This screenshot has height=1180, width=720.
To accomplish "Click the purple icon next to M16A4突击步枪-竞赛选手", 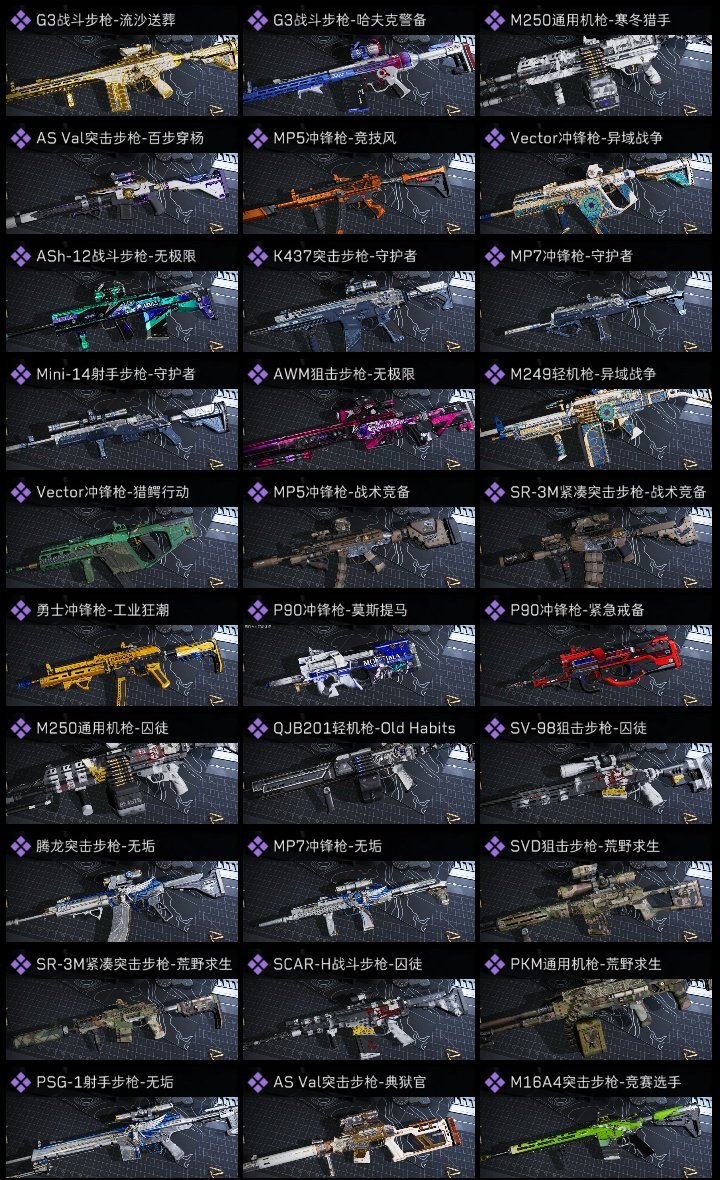I will coord(494,1082).
